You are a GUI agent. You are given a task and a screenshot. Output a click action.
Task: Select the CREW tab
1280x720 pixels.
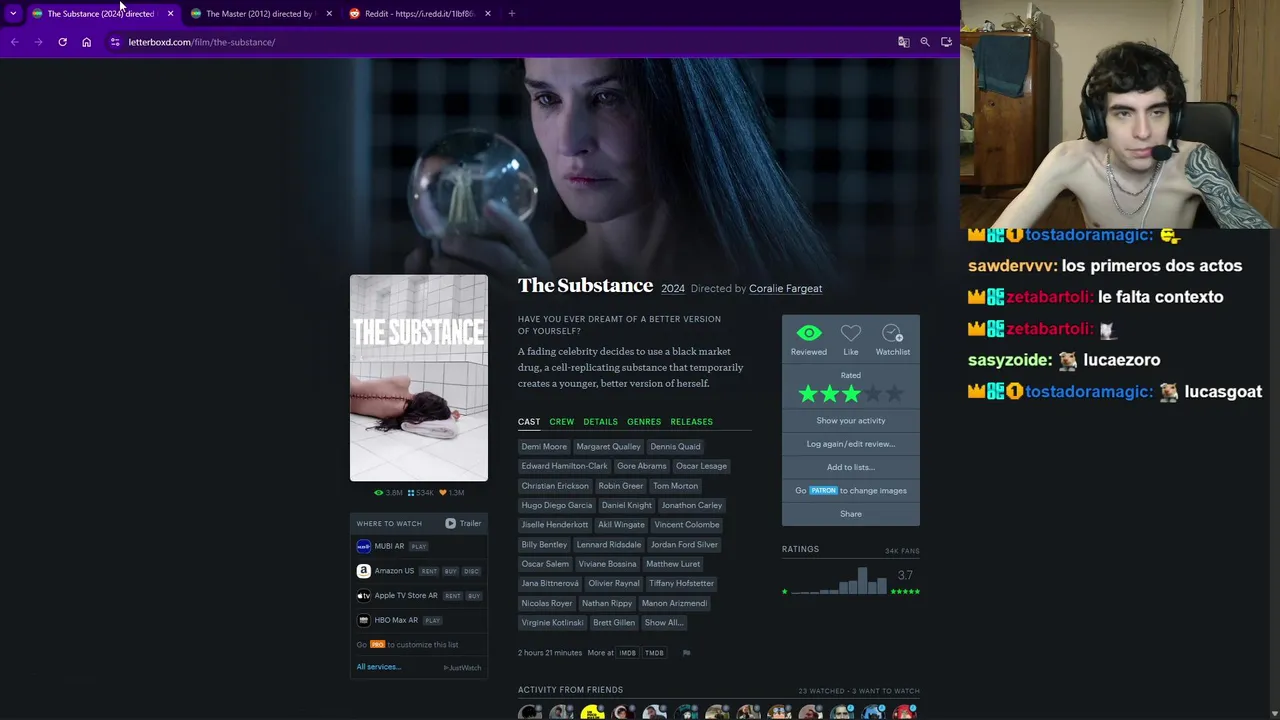point(562,422)
